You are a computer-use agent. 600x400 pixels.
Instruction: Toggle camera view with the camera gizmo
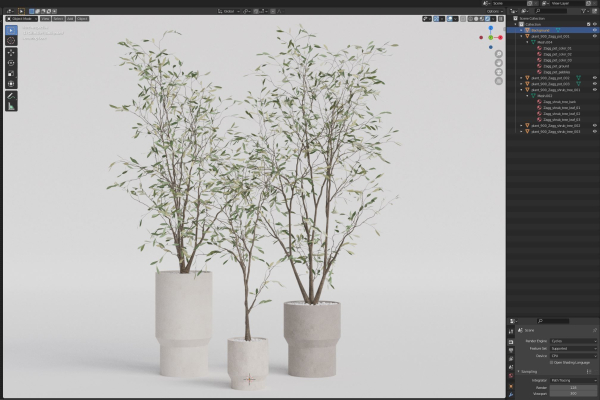[499, 72]
